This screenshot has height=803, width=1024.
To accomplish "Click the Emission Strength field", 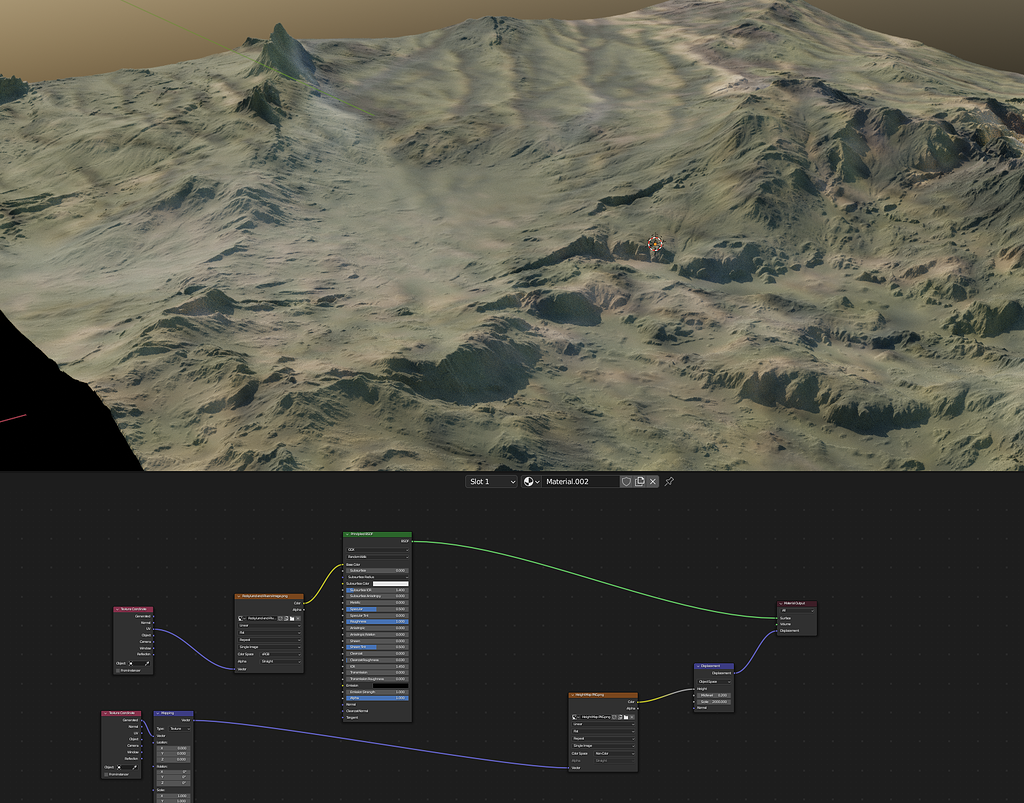I will pyautogui.click(x=377, y=692).
